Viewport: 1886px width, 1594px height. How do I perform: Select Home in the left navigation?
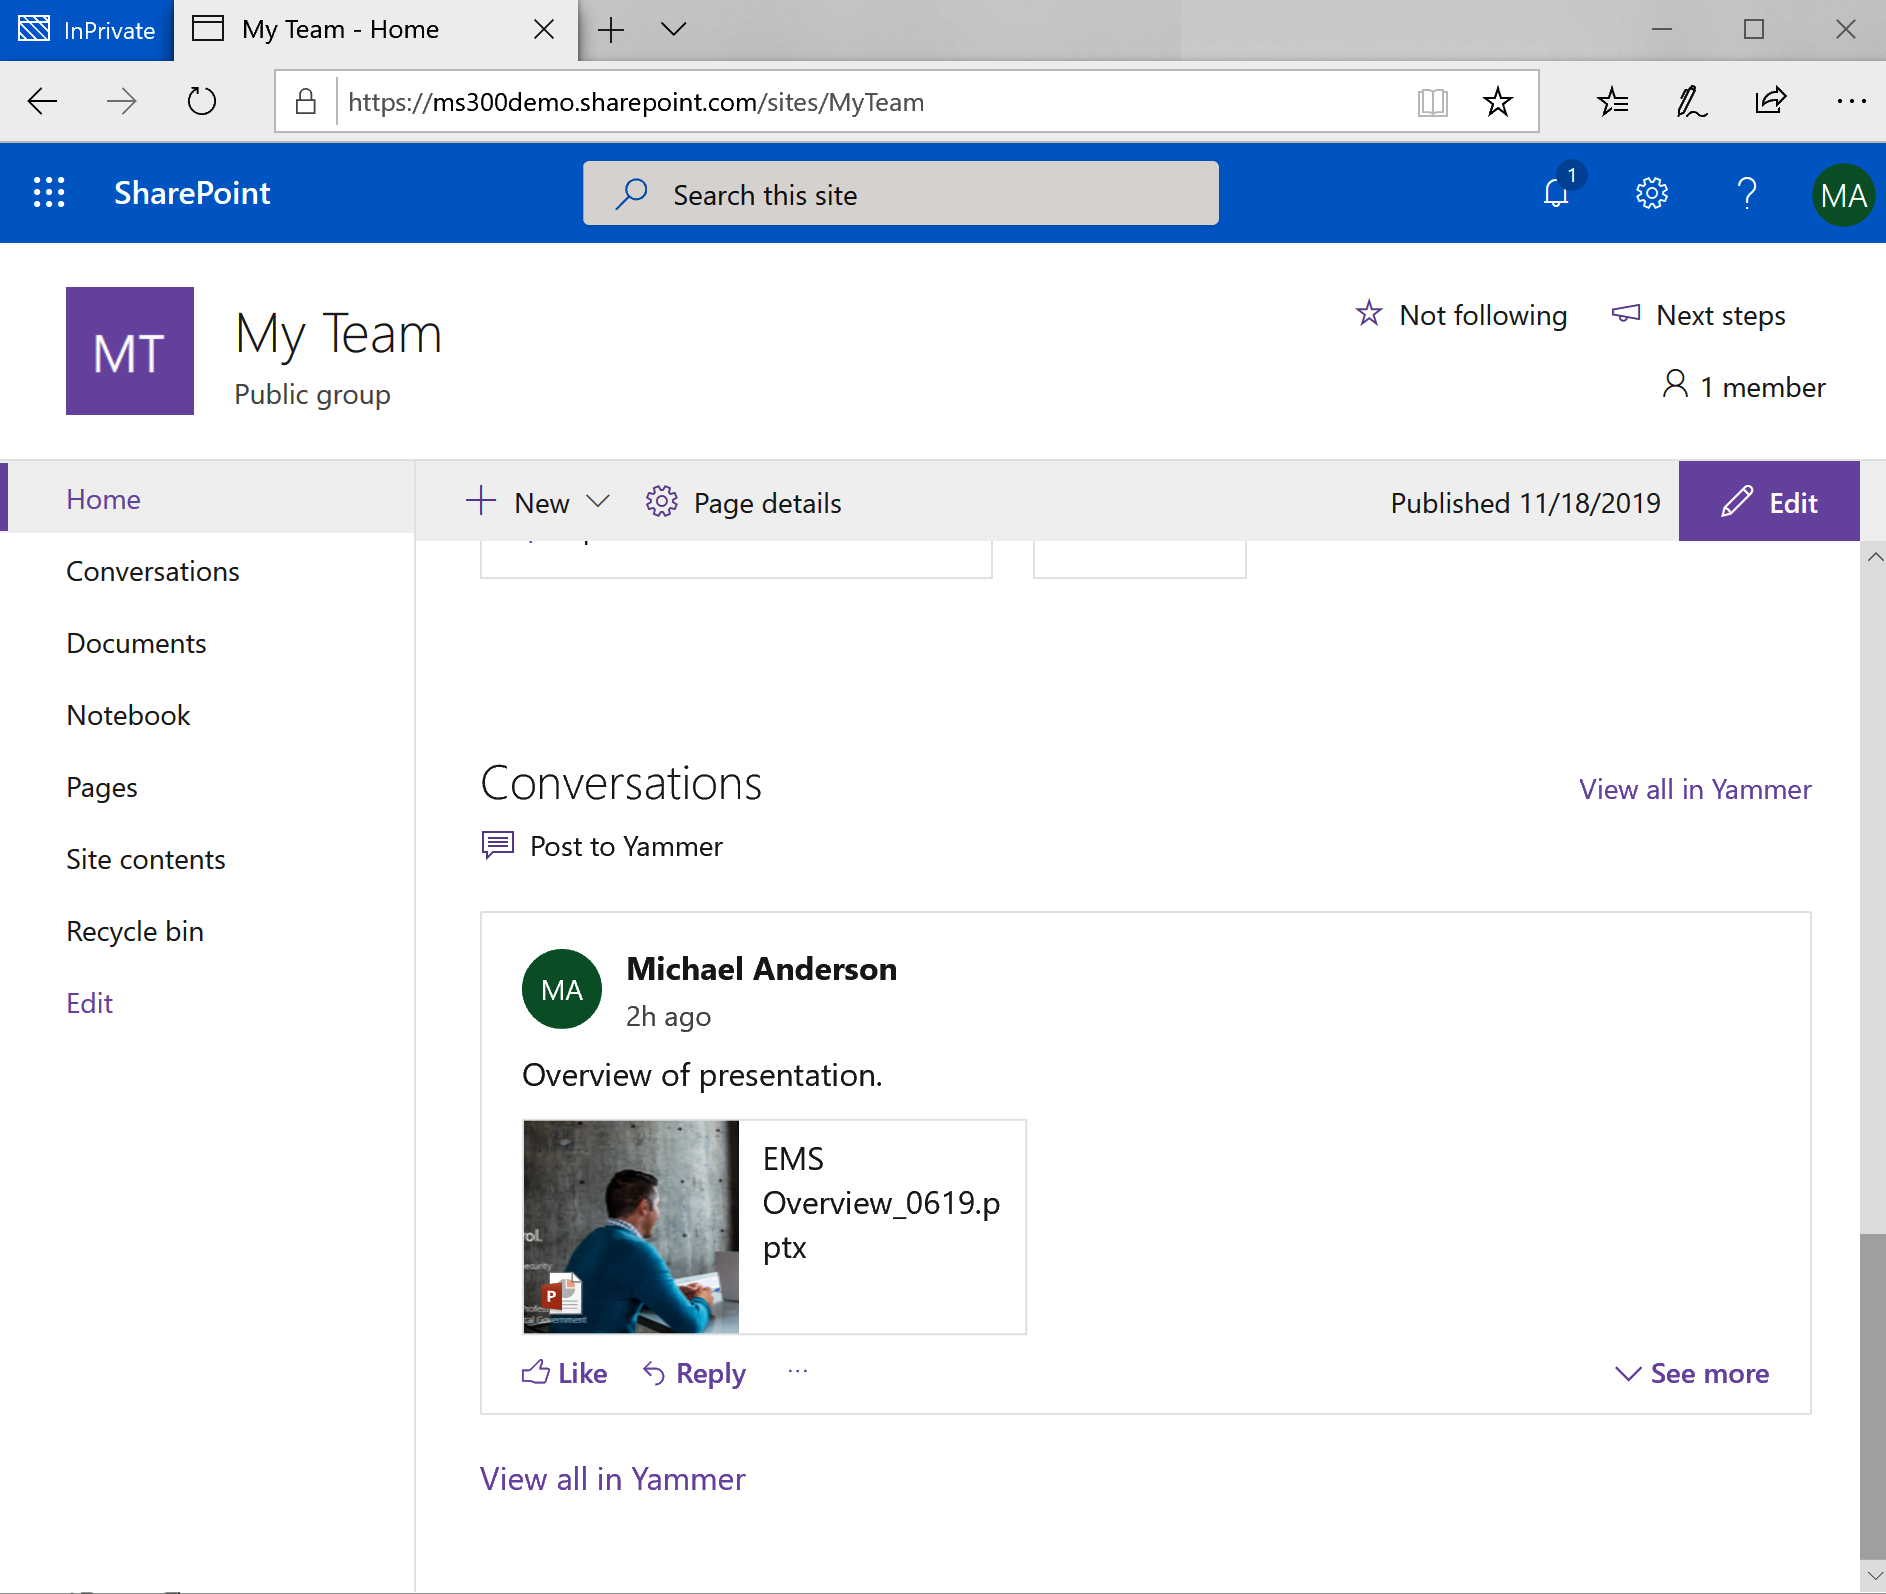point(208,499)
